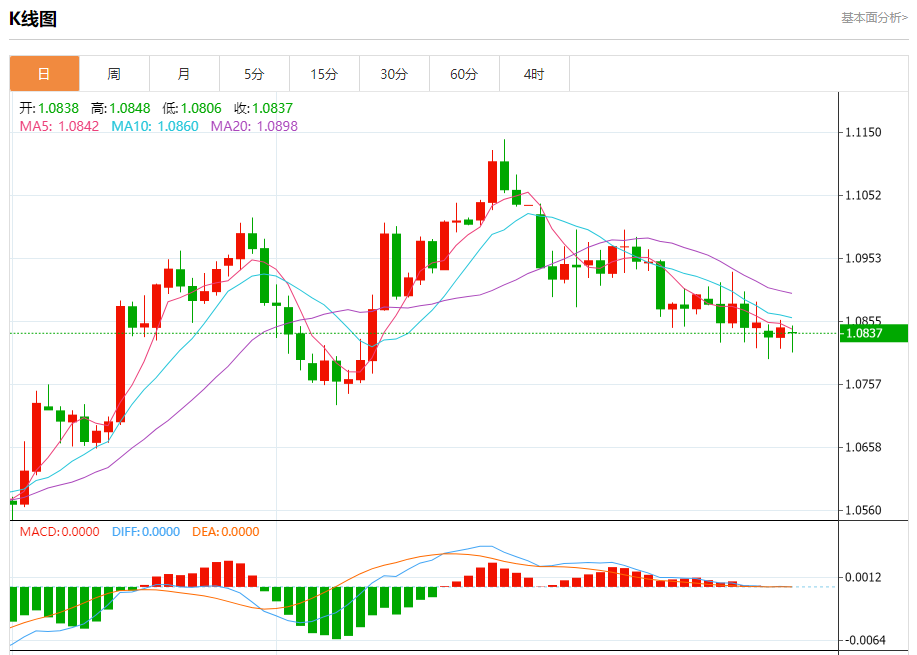
Task: Switch to the 日 daily chart tab
Action: [44, 74]
